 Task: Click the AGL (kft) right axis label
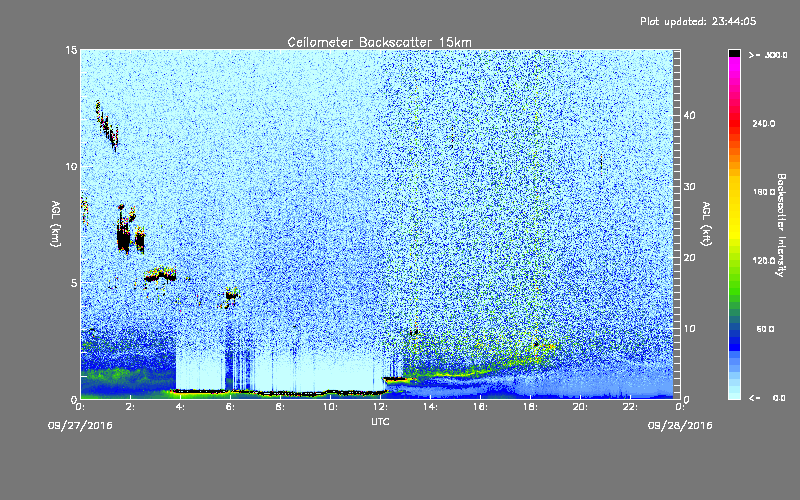(706, 223)
